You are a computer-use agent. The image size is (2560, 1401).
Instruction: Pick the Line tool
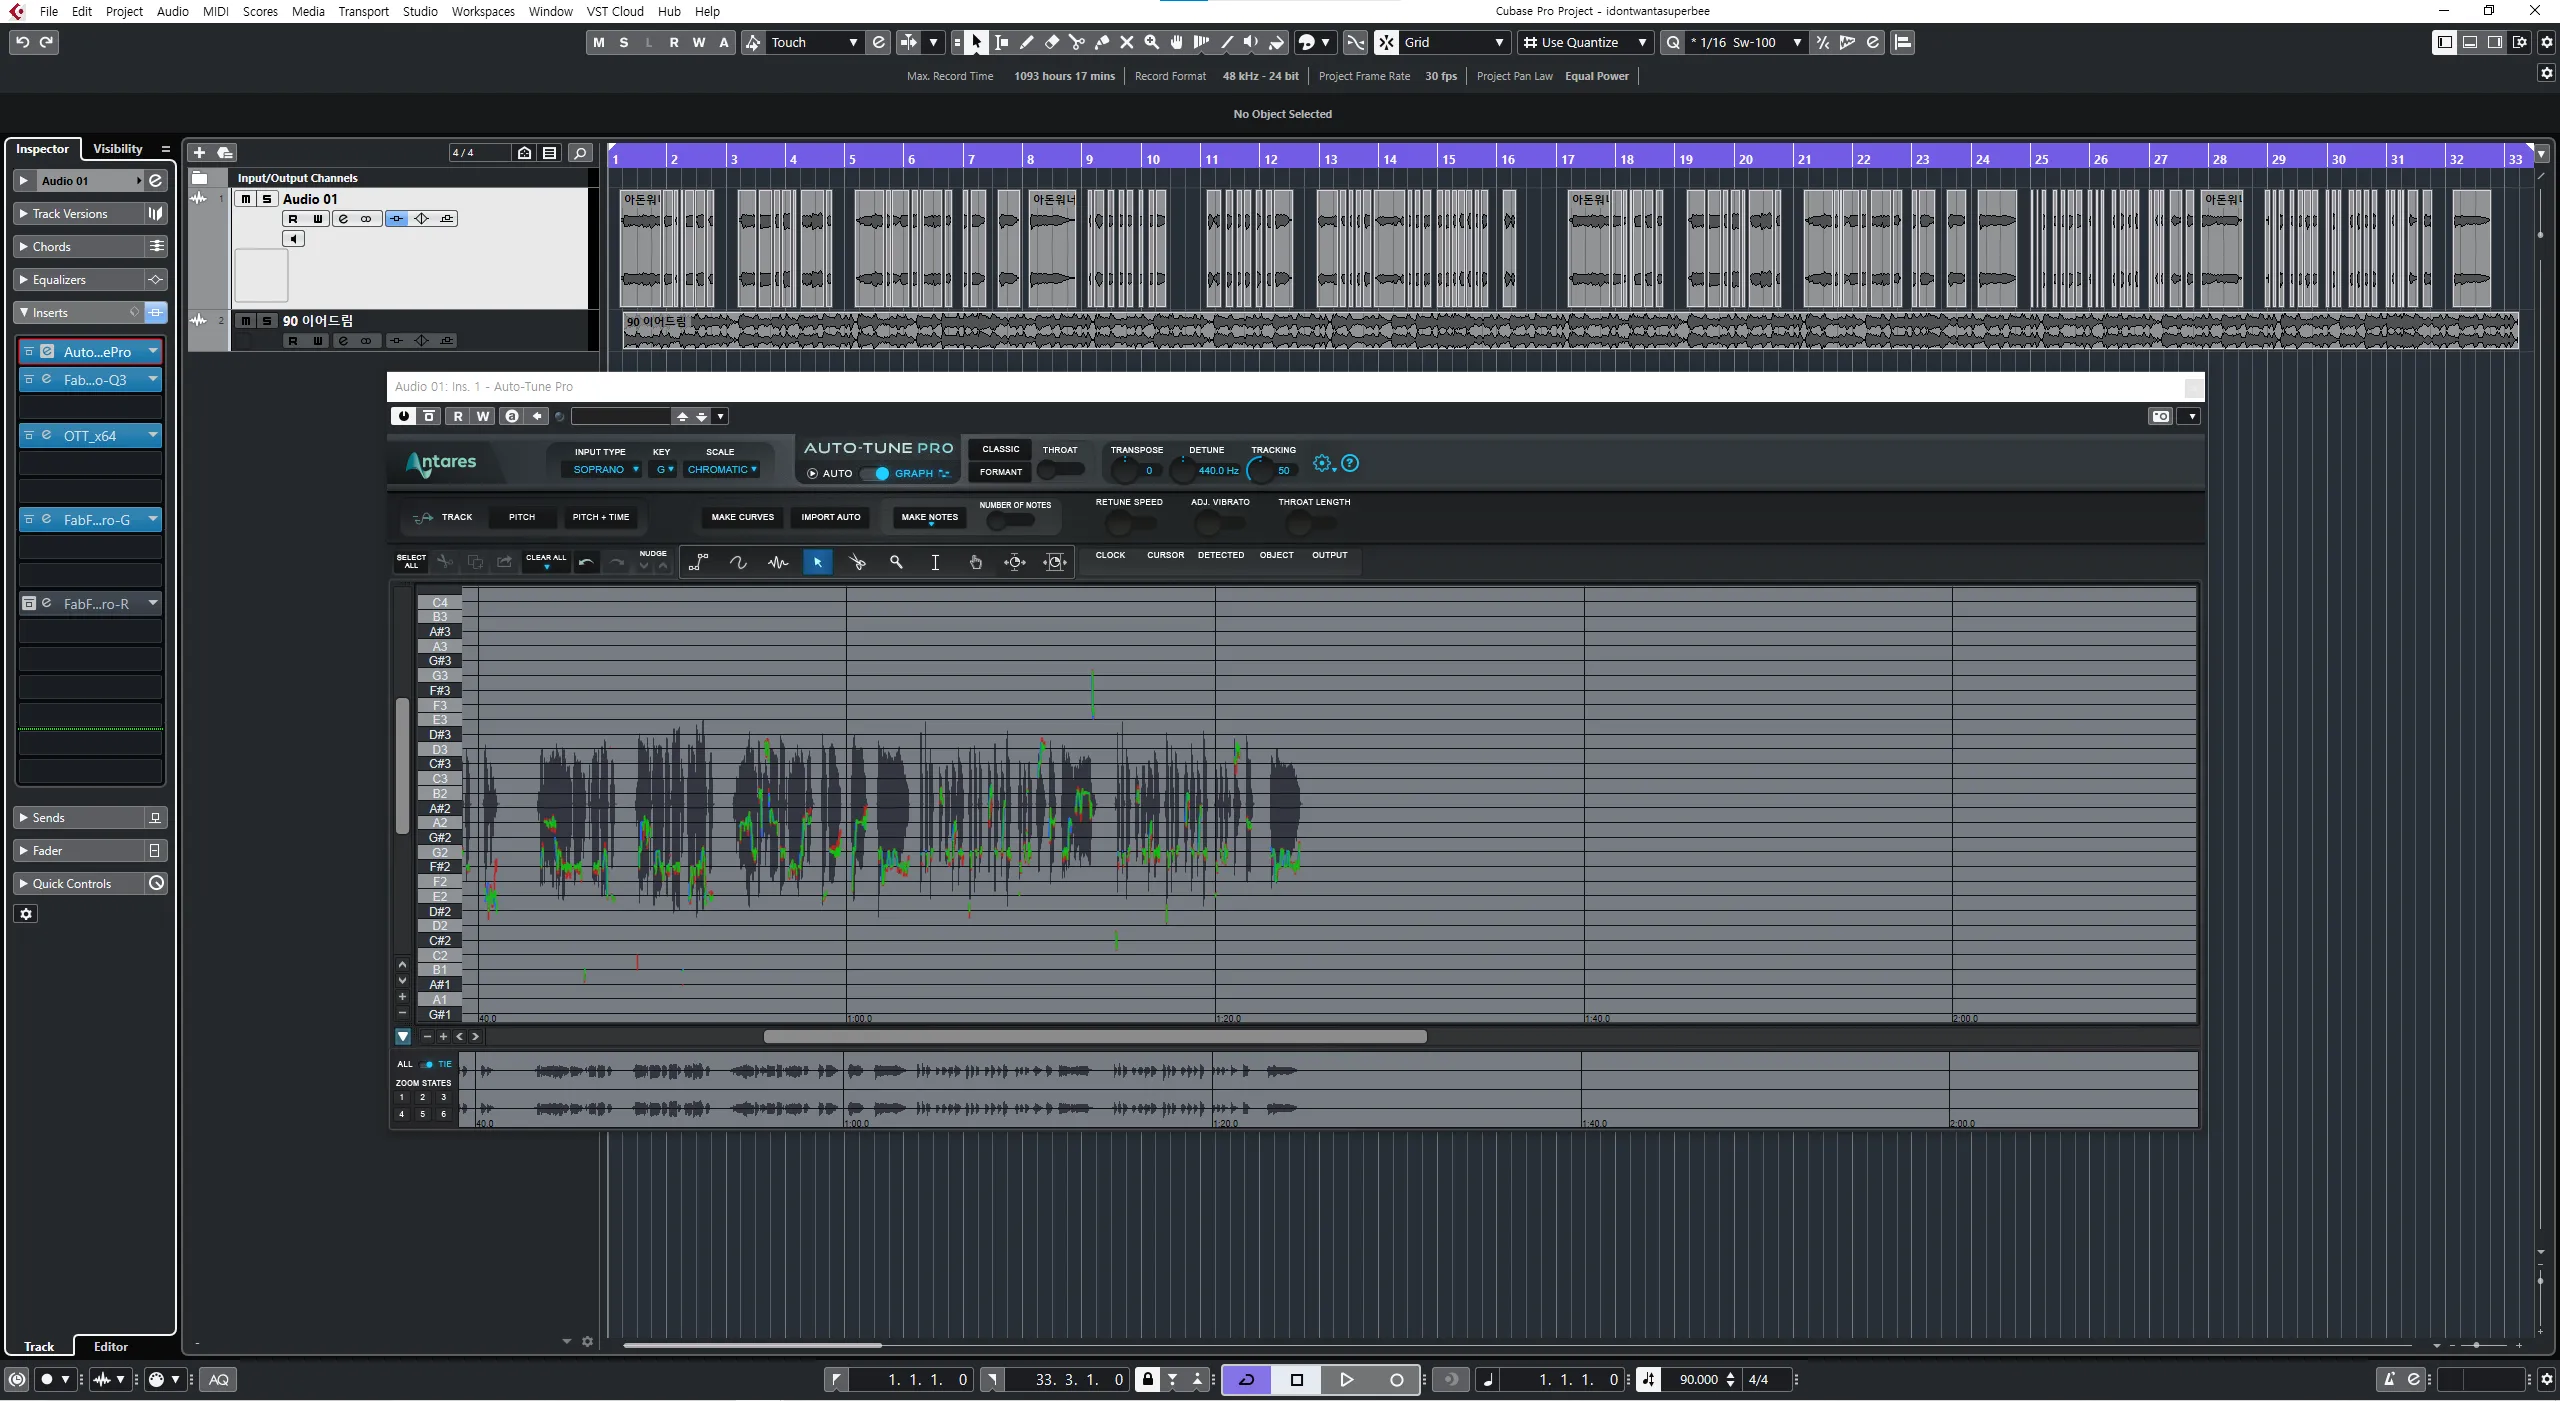1226,42
